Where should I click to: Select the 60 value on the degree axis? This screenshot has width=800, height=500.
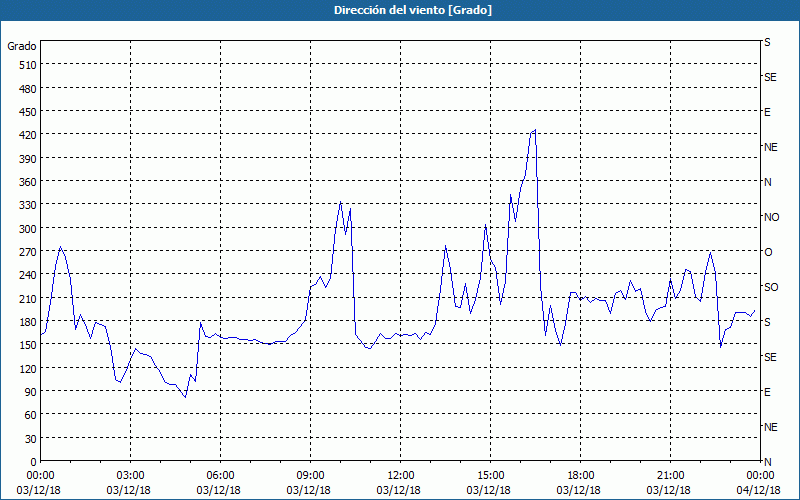coord(31,415)
